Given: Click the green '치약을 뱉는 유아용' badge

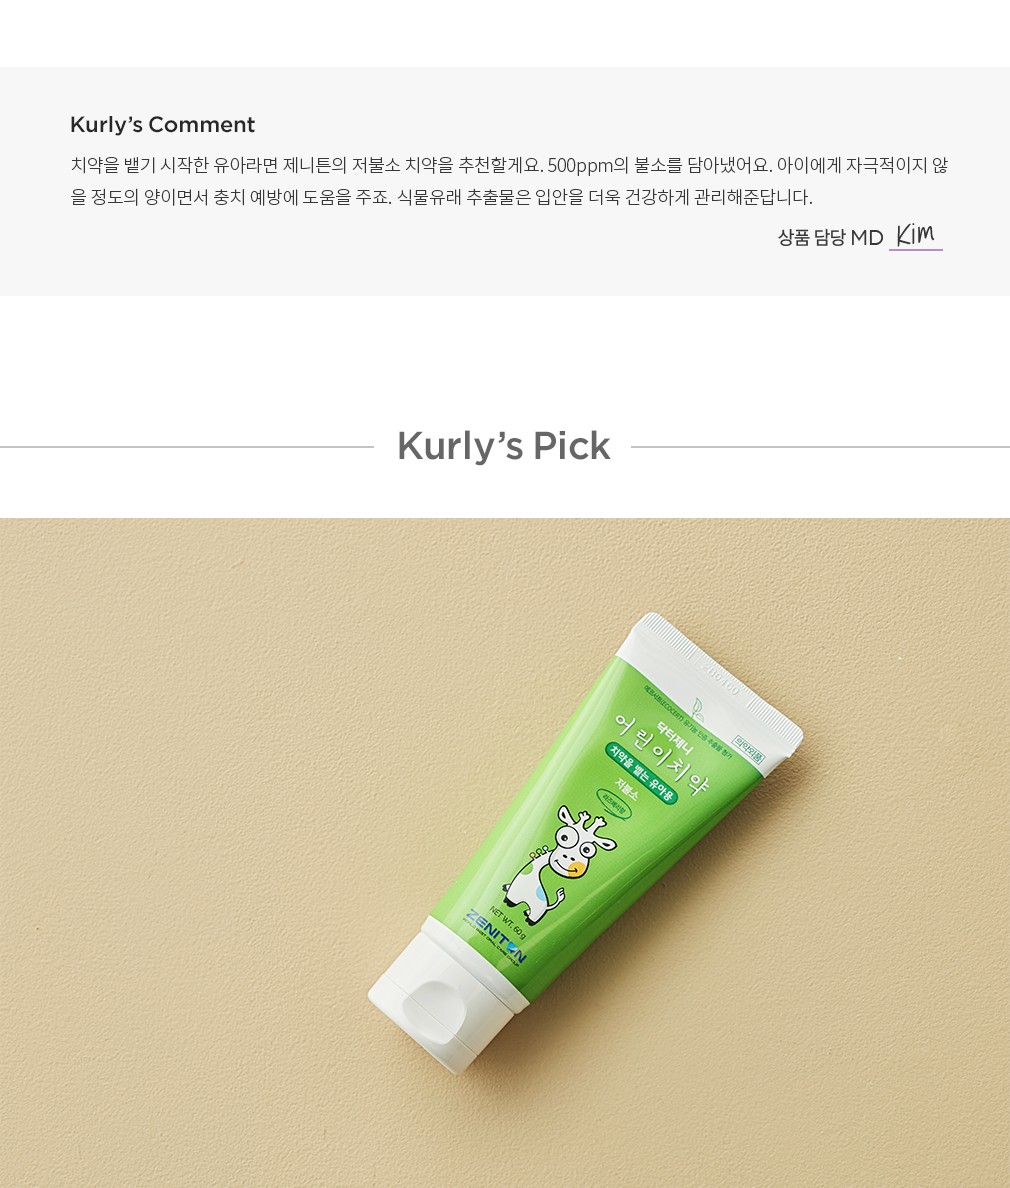Looking at the screenshot, I should click(640, 773).
